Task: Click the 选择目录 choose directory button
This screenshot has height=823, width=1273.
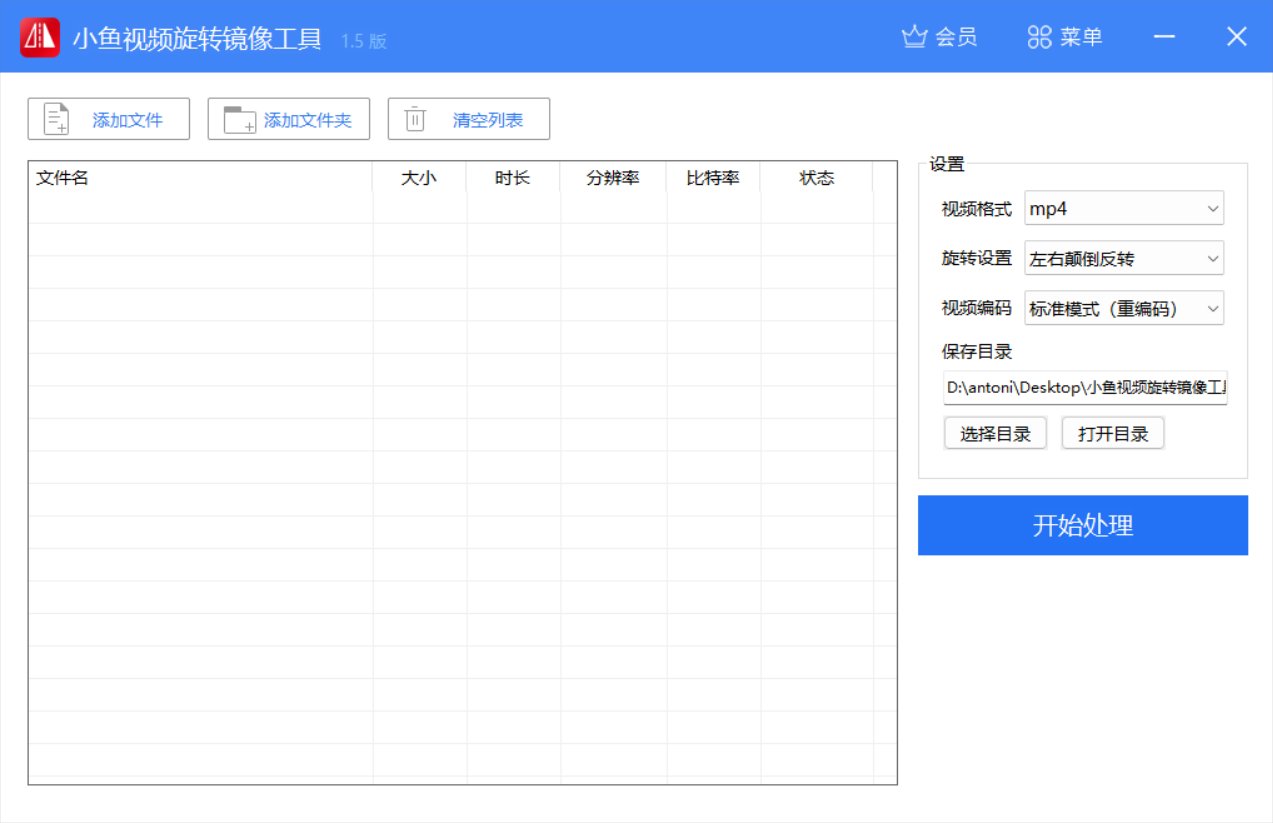Action: (995, 433)
